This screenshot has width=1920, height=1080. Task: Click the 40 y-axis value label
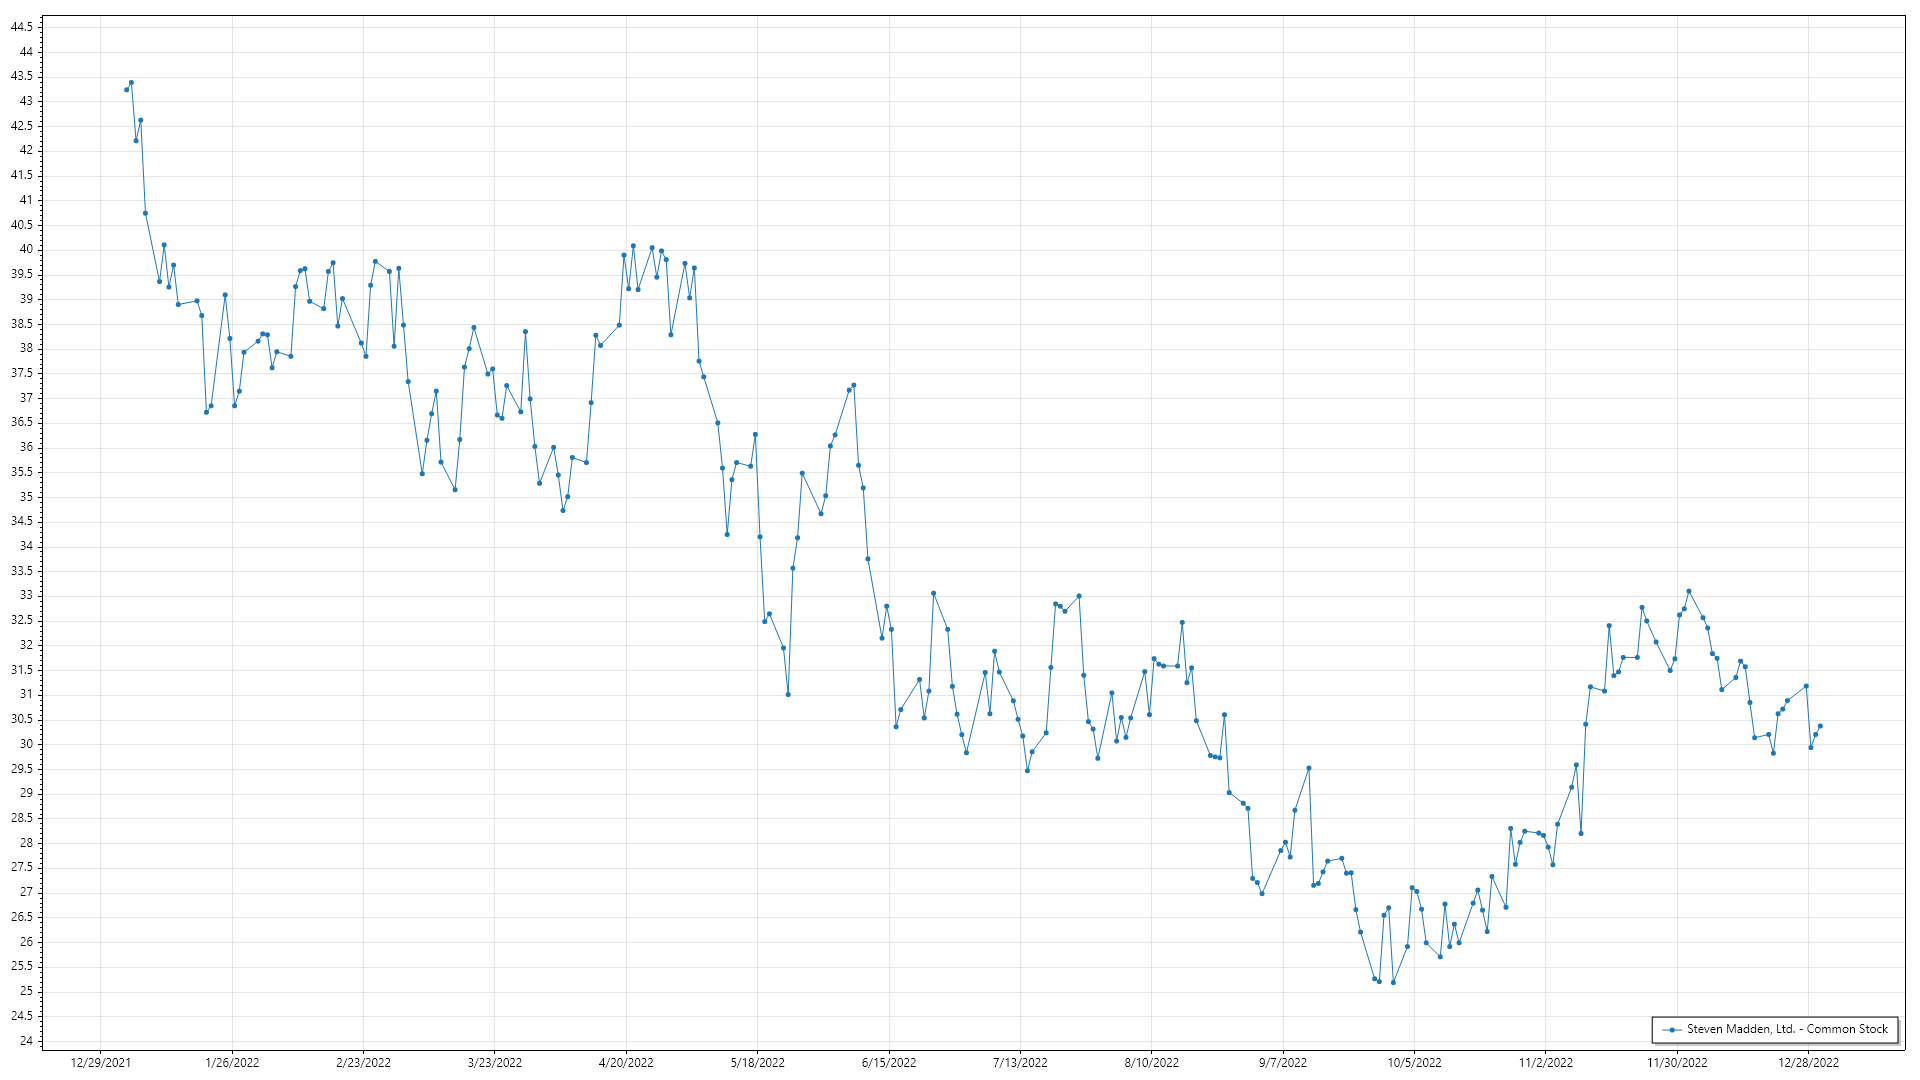(26, 249)
